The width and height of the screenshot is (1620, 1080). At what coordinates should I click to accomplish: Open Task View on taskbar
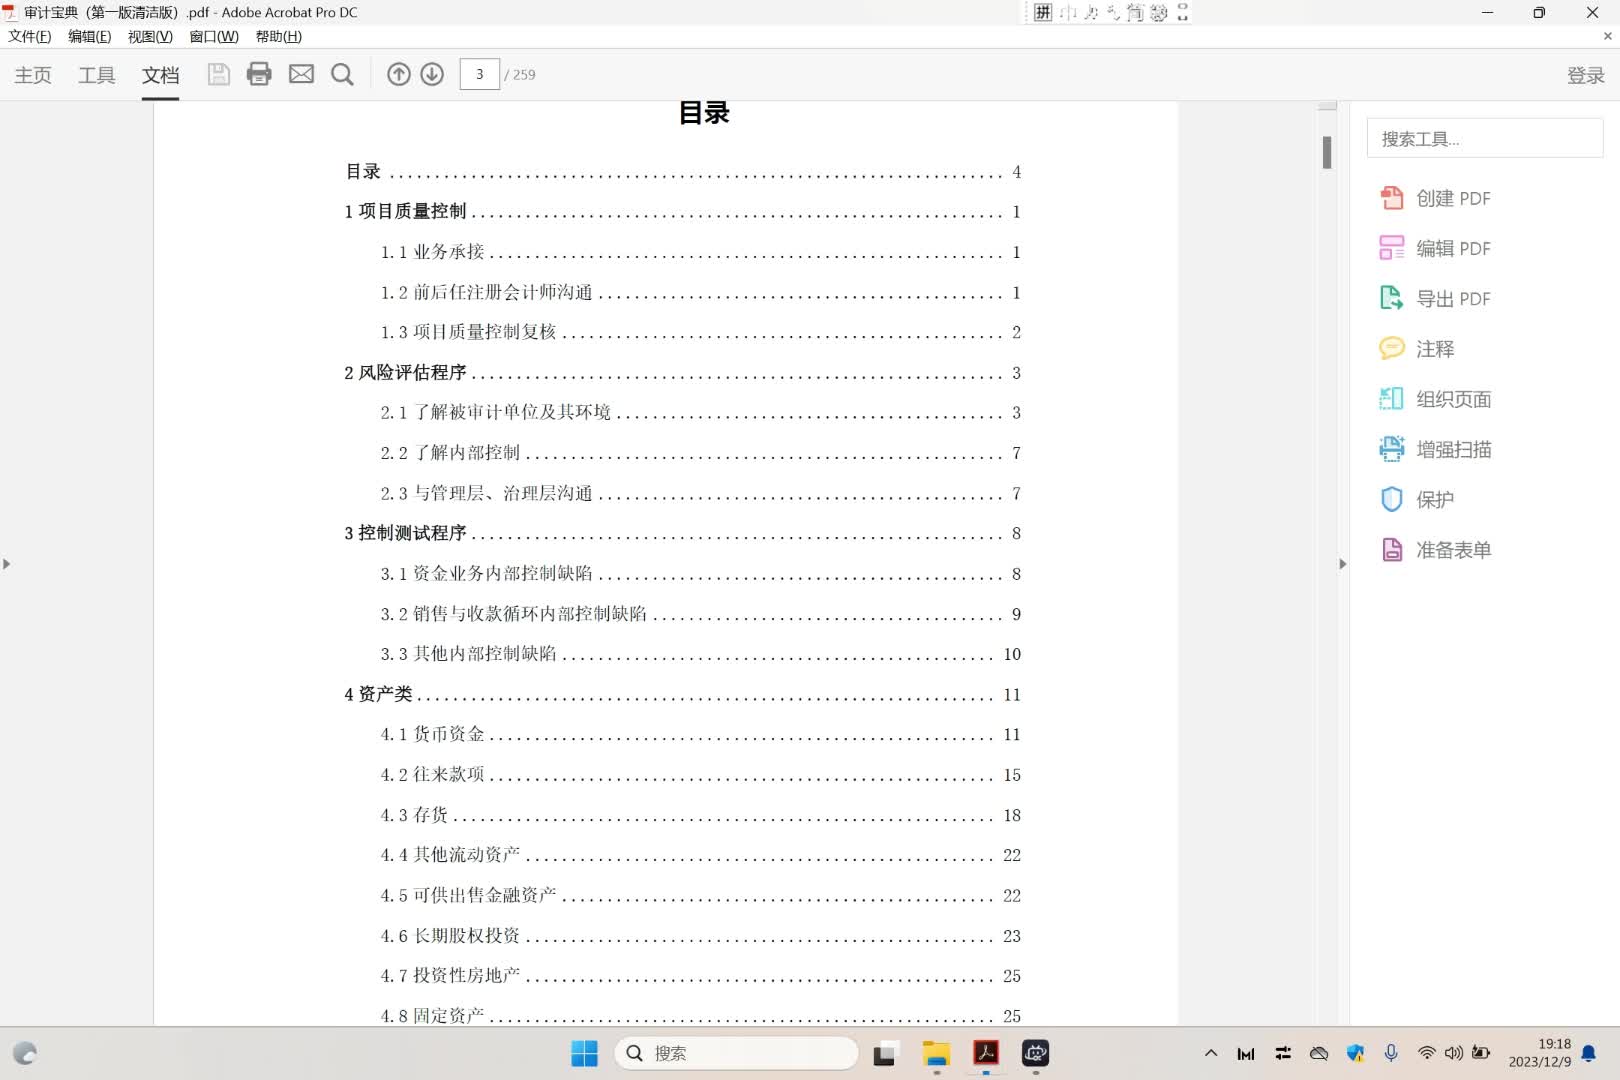click(x=884, y=1054)
